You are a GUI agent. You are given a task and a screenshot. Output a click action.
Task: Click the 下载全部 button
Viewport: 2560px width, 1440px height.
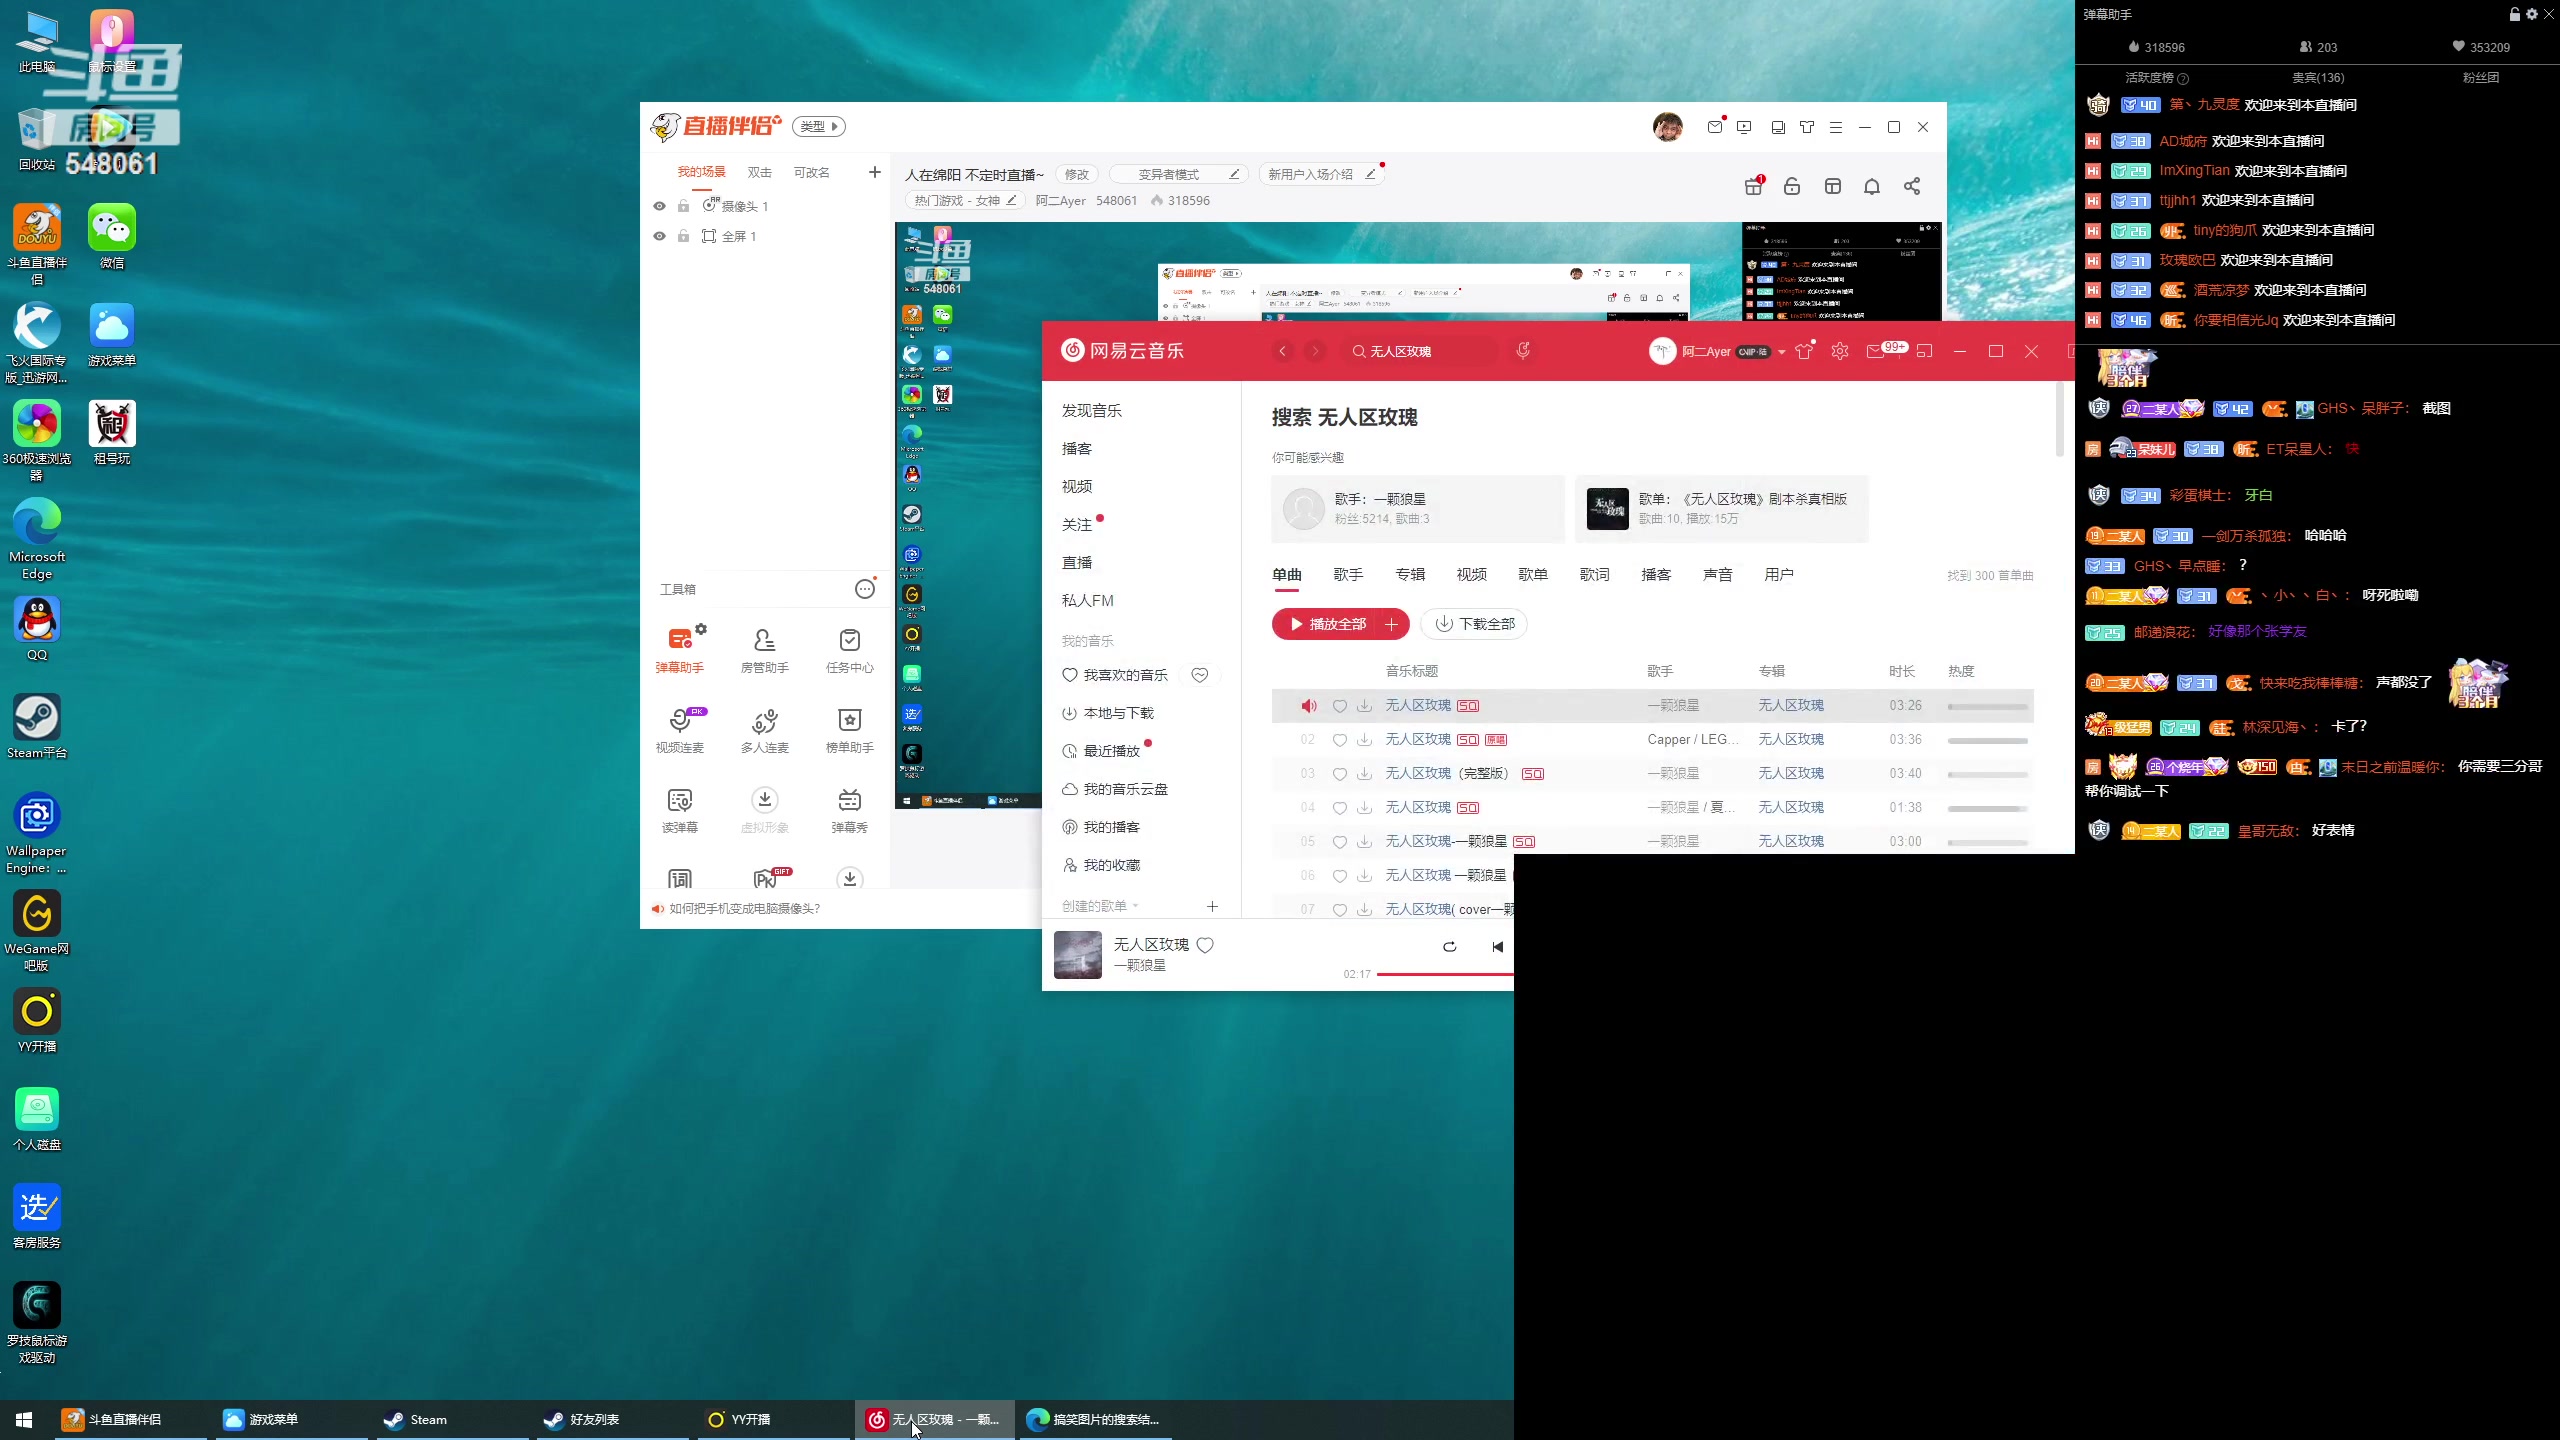(1474, 624)
